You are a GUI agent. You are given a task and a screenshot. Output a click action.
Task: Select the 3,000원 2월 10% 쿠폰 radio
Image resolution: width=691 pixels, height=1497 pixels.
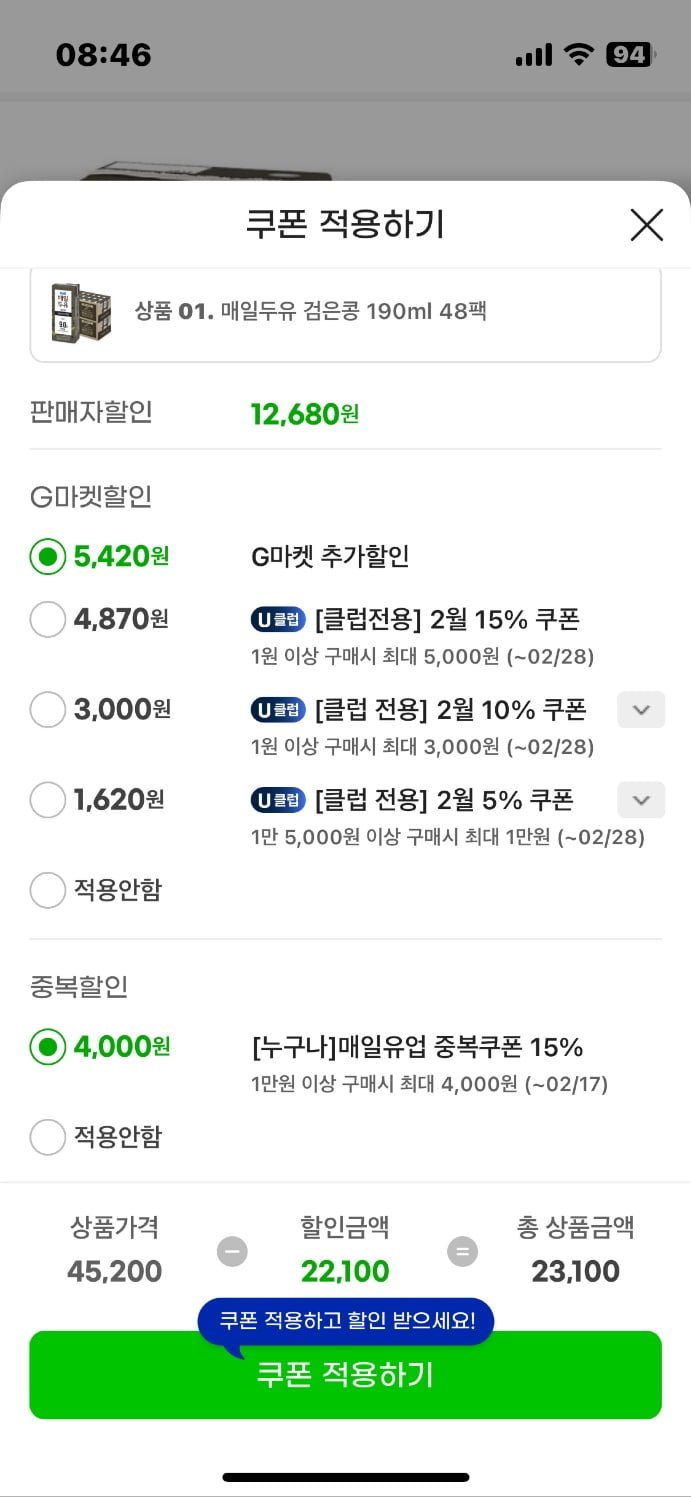pos(48,710)
